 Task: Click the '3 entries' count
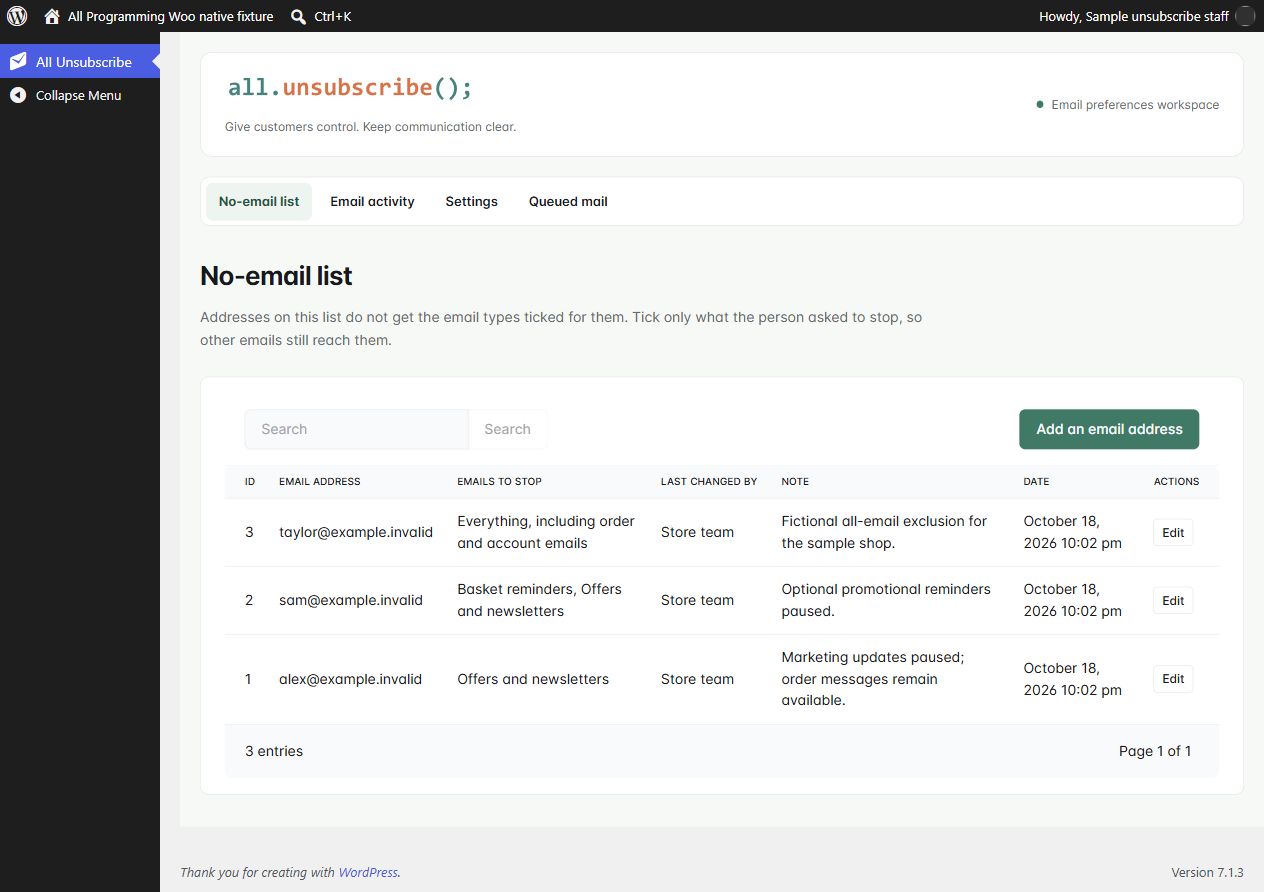tap(274, 751)
